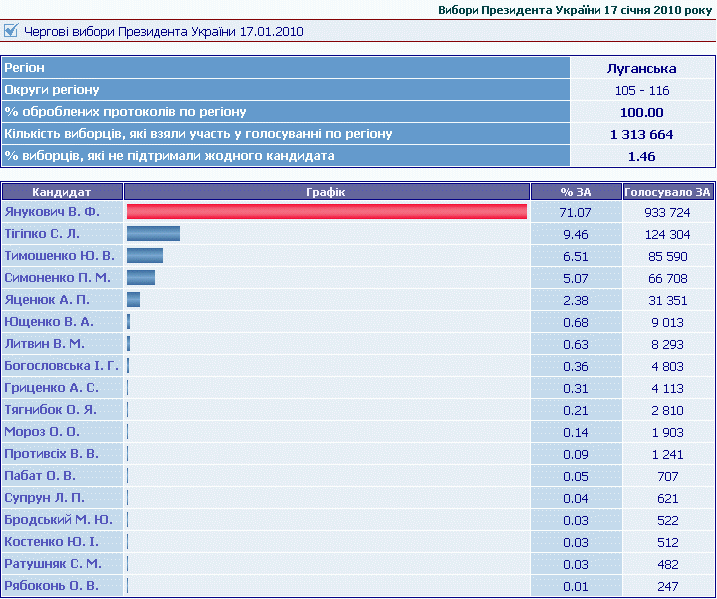717x599 pixels.
Task: Click the red Янукович result bar
Action: point(326,212)
